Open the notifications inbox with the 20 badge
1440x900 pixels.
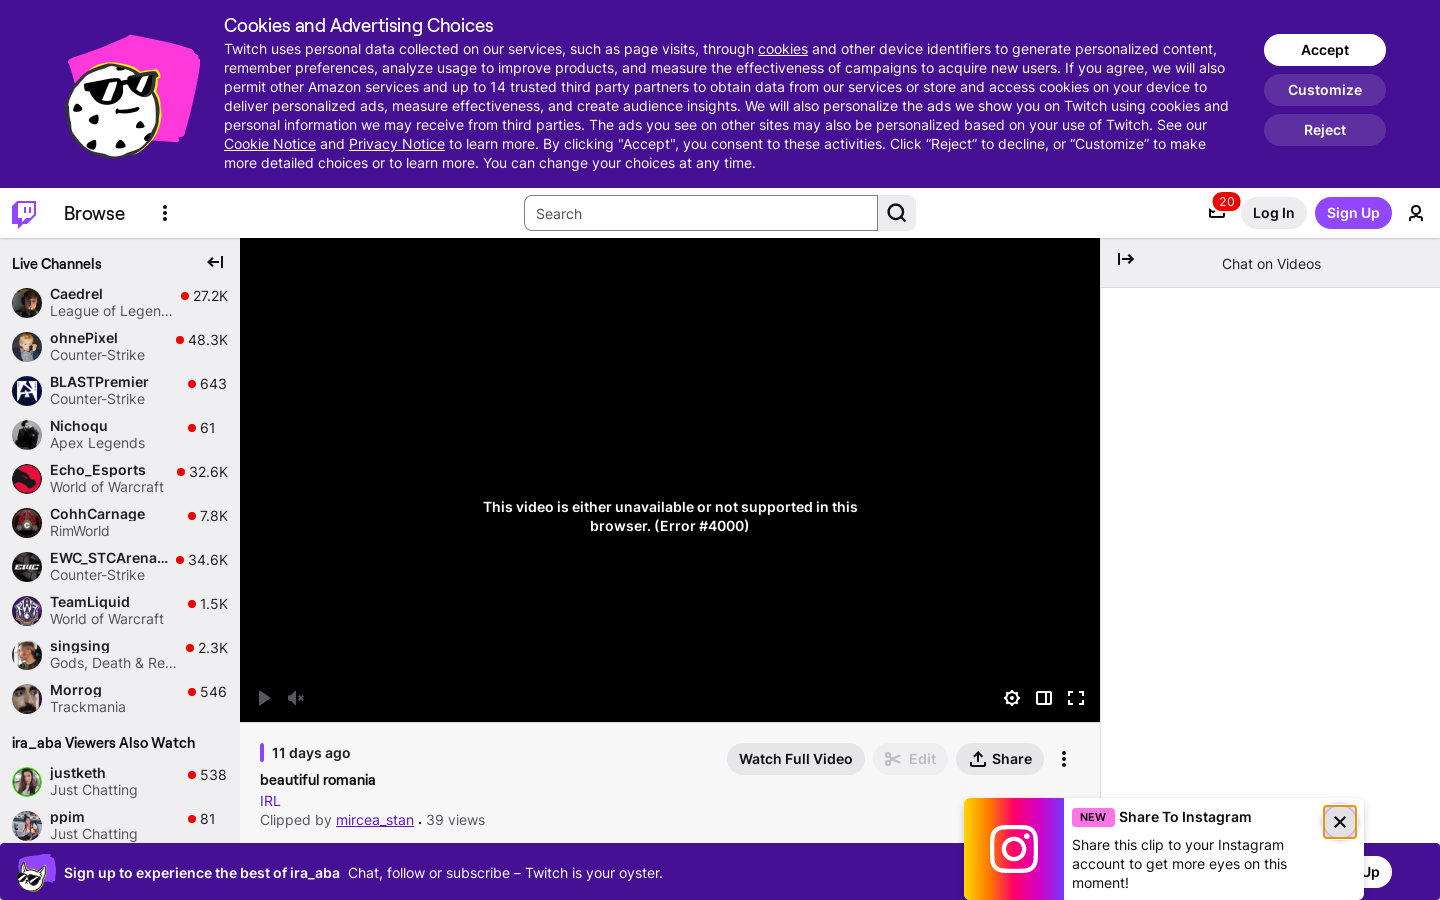[x=1217, y=212]
